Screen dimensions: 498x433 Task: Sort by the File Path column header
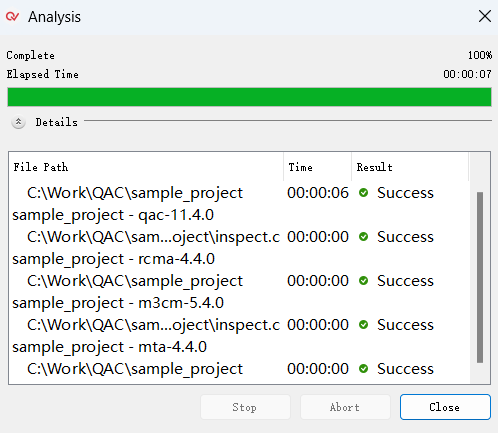point(146,167)
